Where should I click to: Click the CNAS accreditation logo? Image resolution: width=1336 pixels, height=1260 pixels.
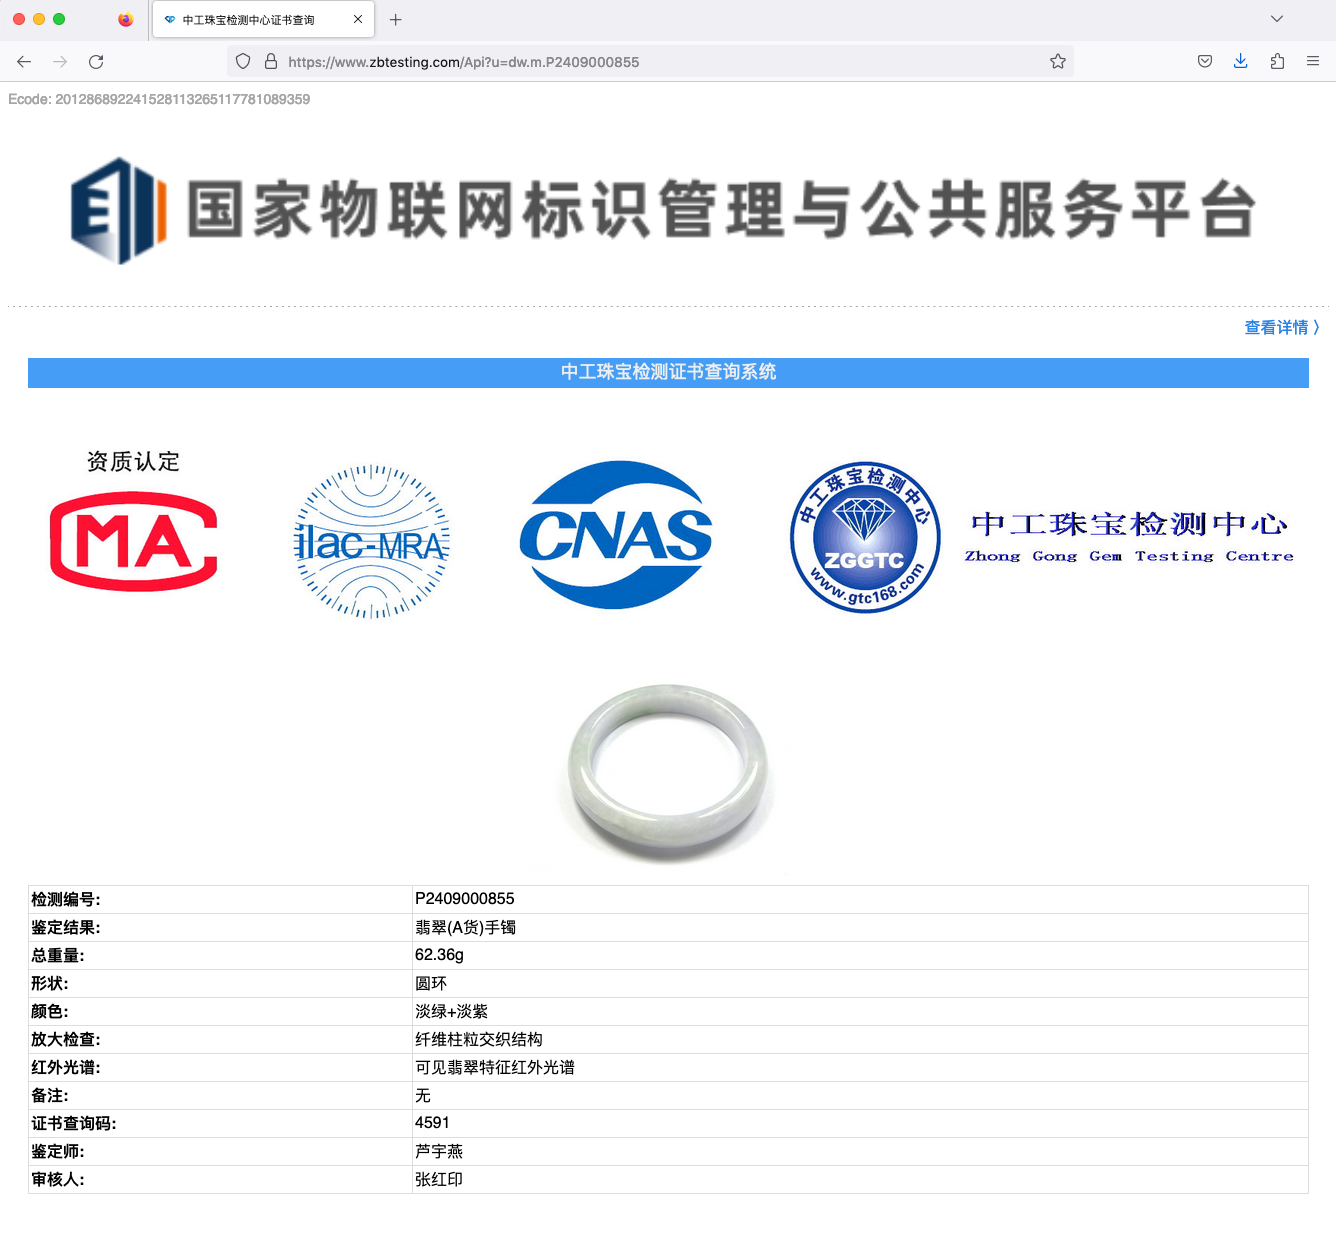616,535
